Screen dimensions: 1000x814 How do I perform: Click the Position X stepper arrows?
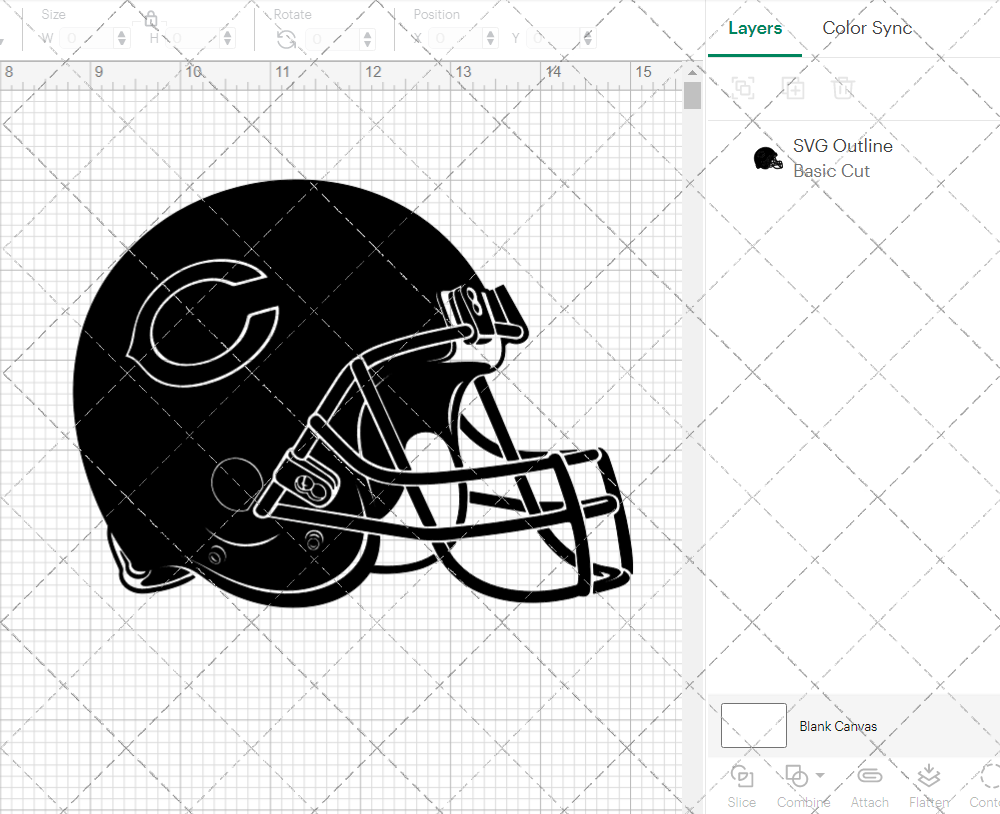coord(490,38)
